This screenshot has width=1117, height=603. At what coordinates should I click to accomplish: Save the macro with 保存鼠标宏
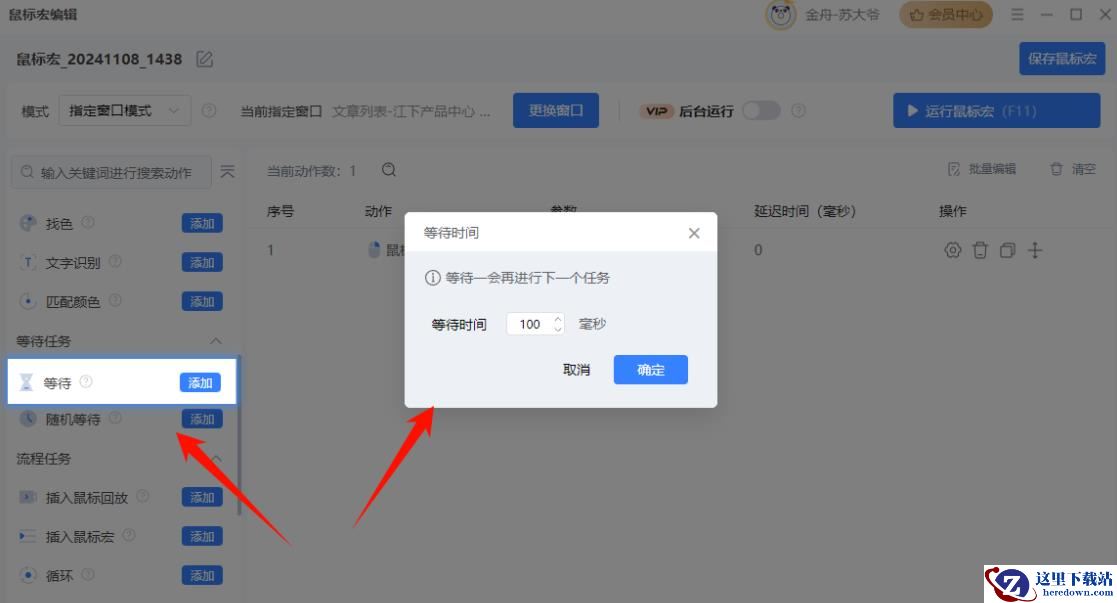click(x=1062, y=58)
